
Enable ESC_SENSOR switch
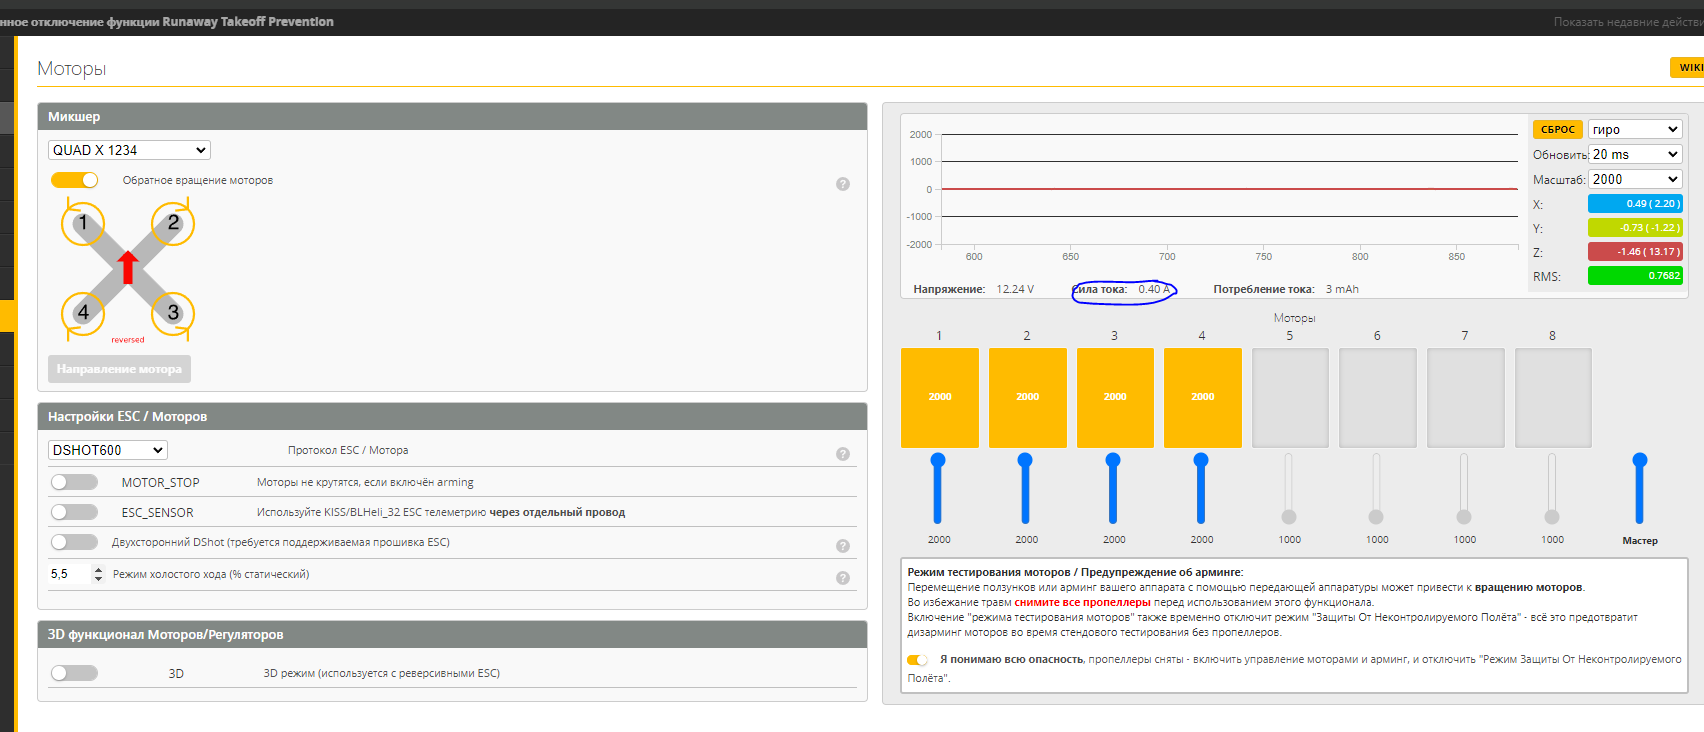pos(75,512)
